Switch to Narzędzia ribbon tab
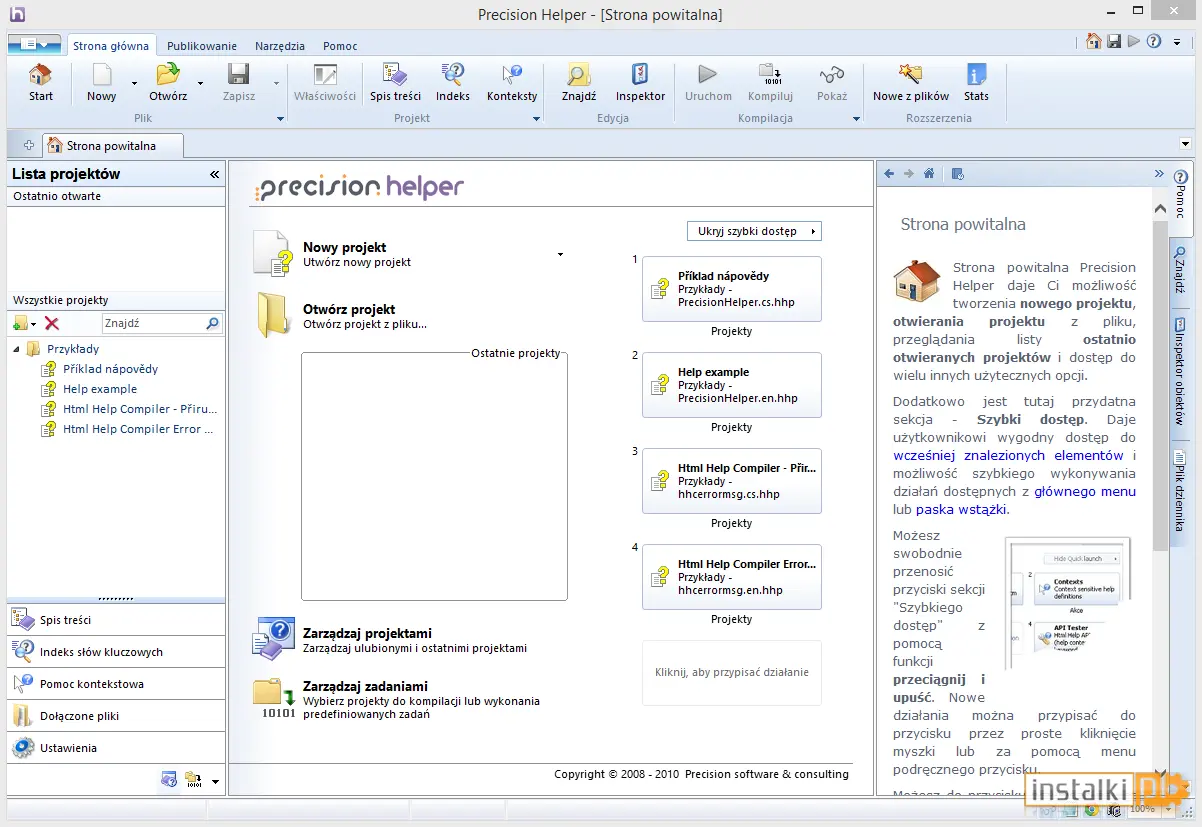The image size is (1202, 827). pos(280,46)
